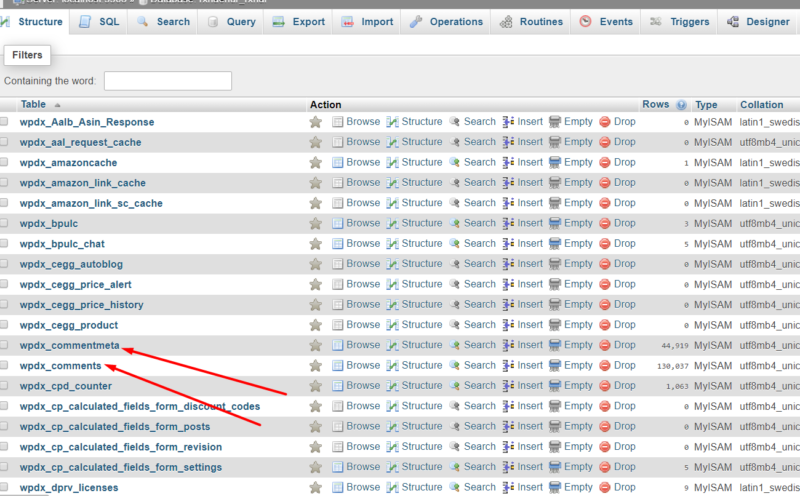Click the Structure icon in wpdx_commentmeta row

(392, 345)
